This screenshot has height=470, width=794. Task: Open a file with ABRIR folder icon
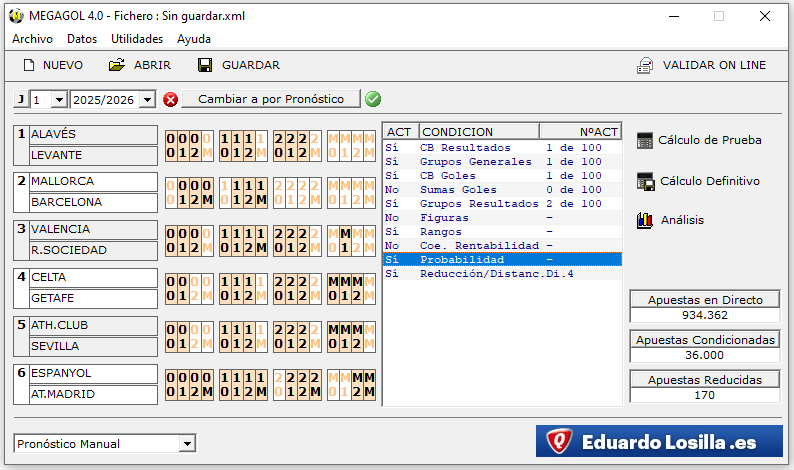pos(117,65)
